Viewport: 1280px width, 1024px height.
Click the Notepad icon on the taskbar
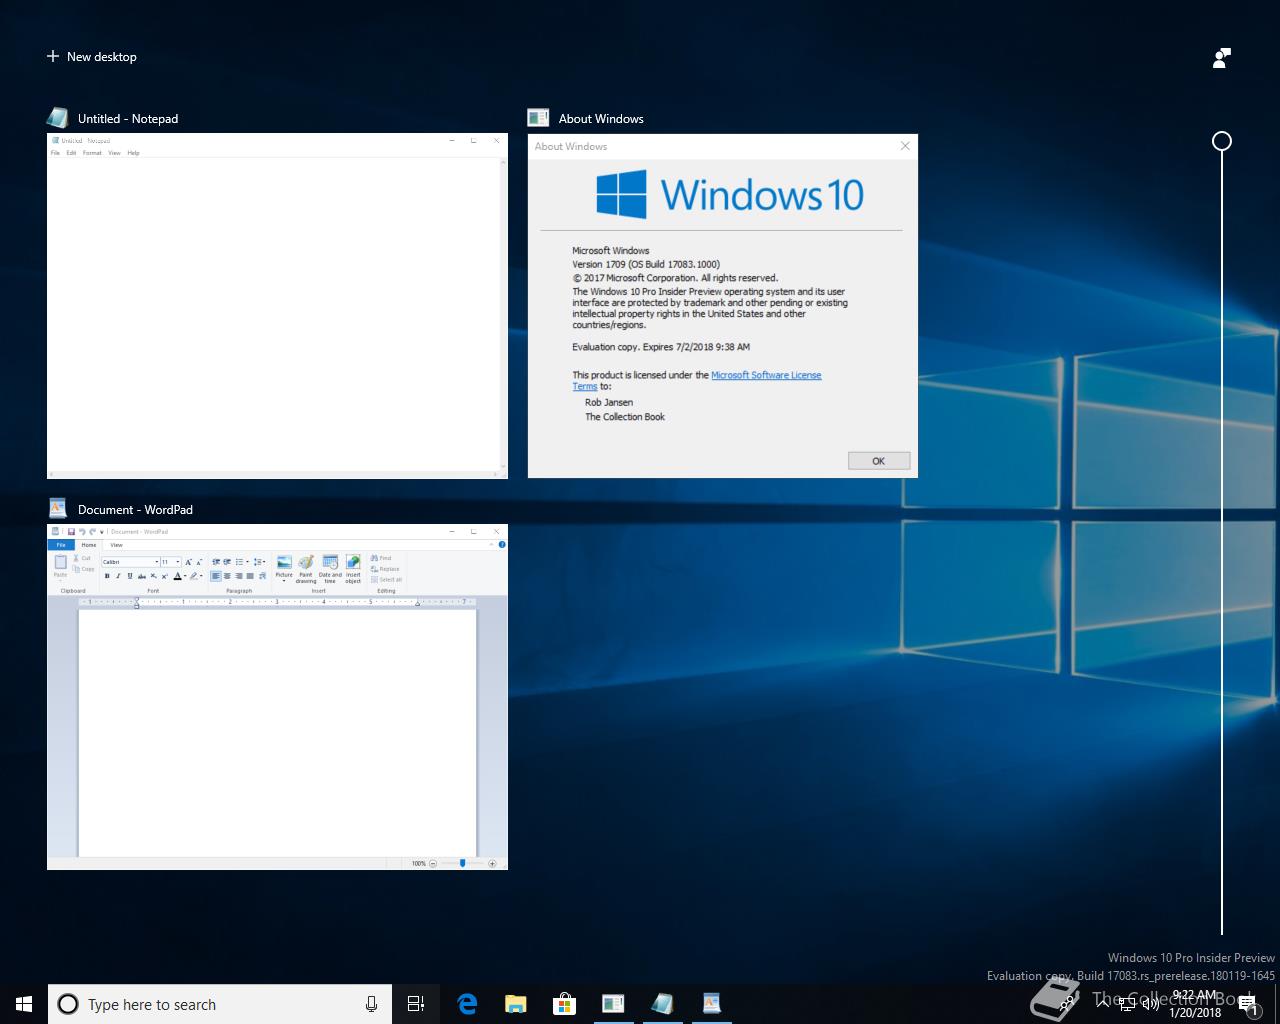click(662, 1004)
